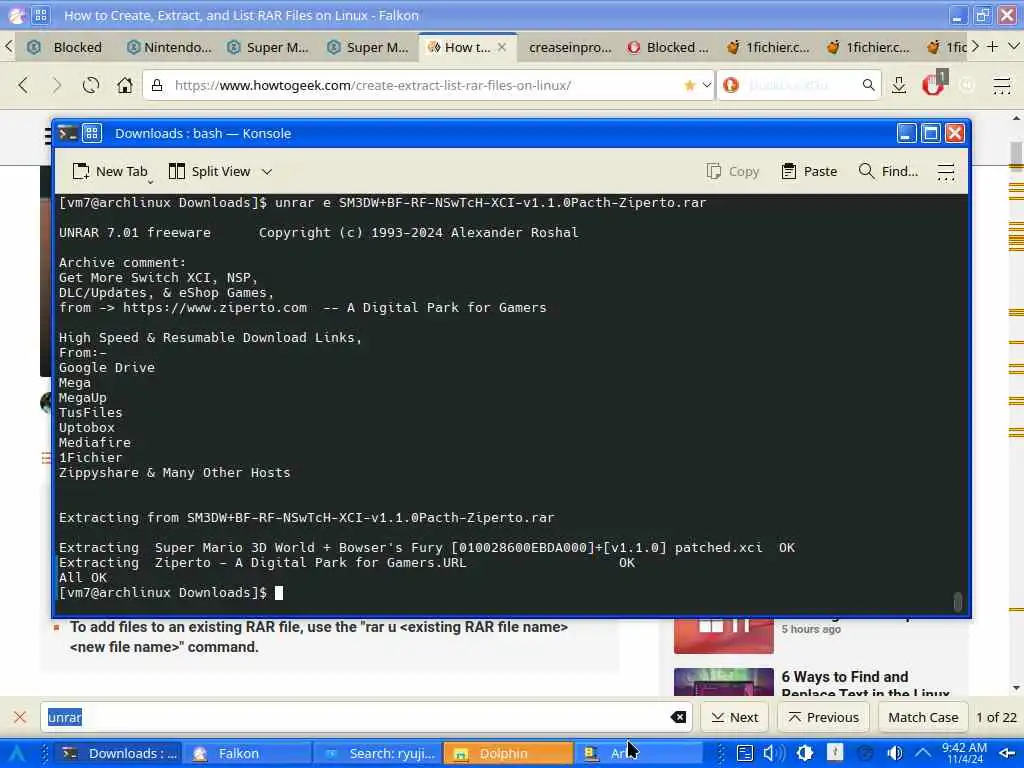Click the Konsole titlebar grid icon
Image resolution: width=1024 pixels, height=768 pixels.
(91, 133)
